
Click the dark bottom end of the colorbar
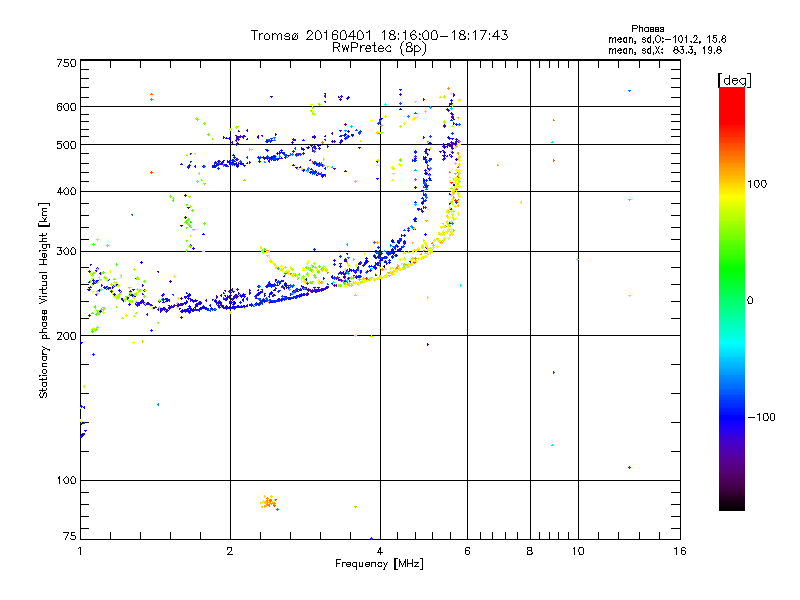click(732, 500)
